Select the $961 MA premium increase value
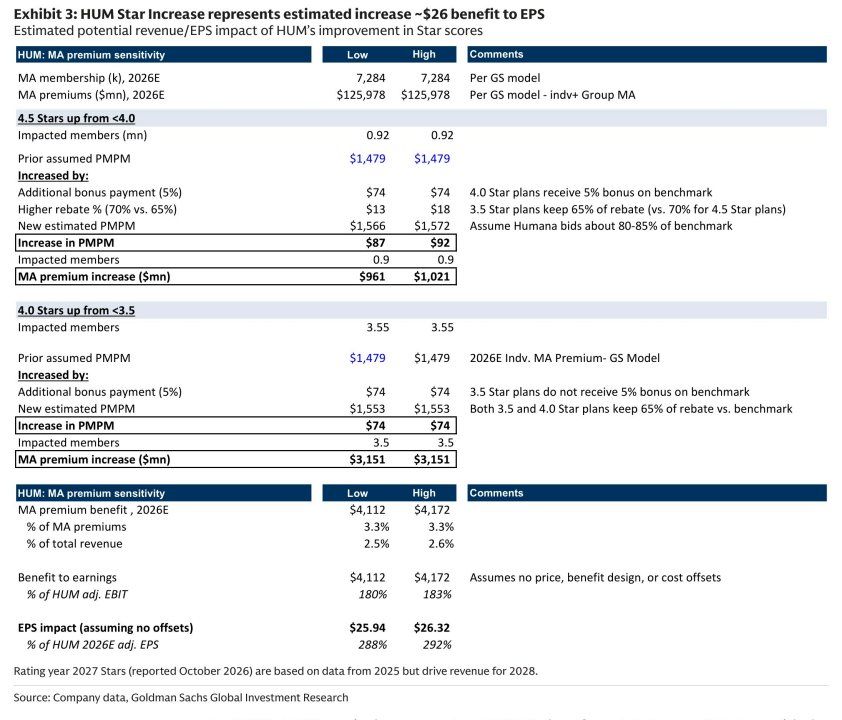842x720 pixels. pyautogui.click(x=372, y=277)
